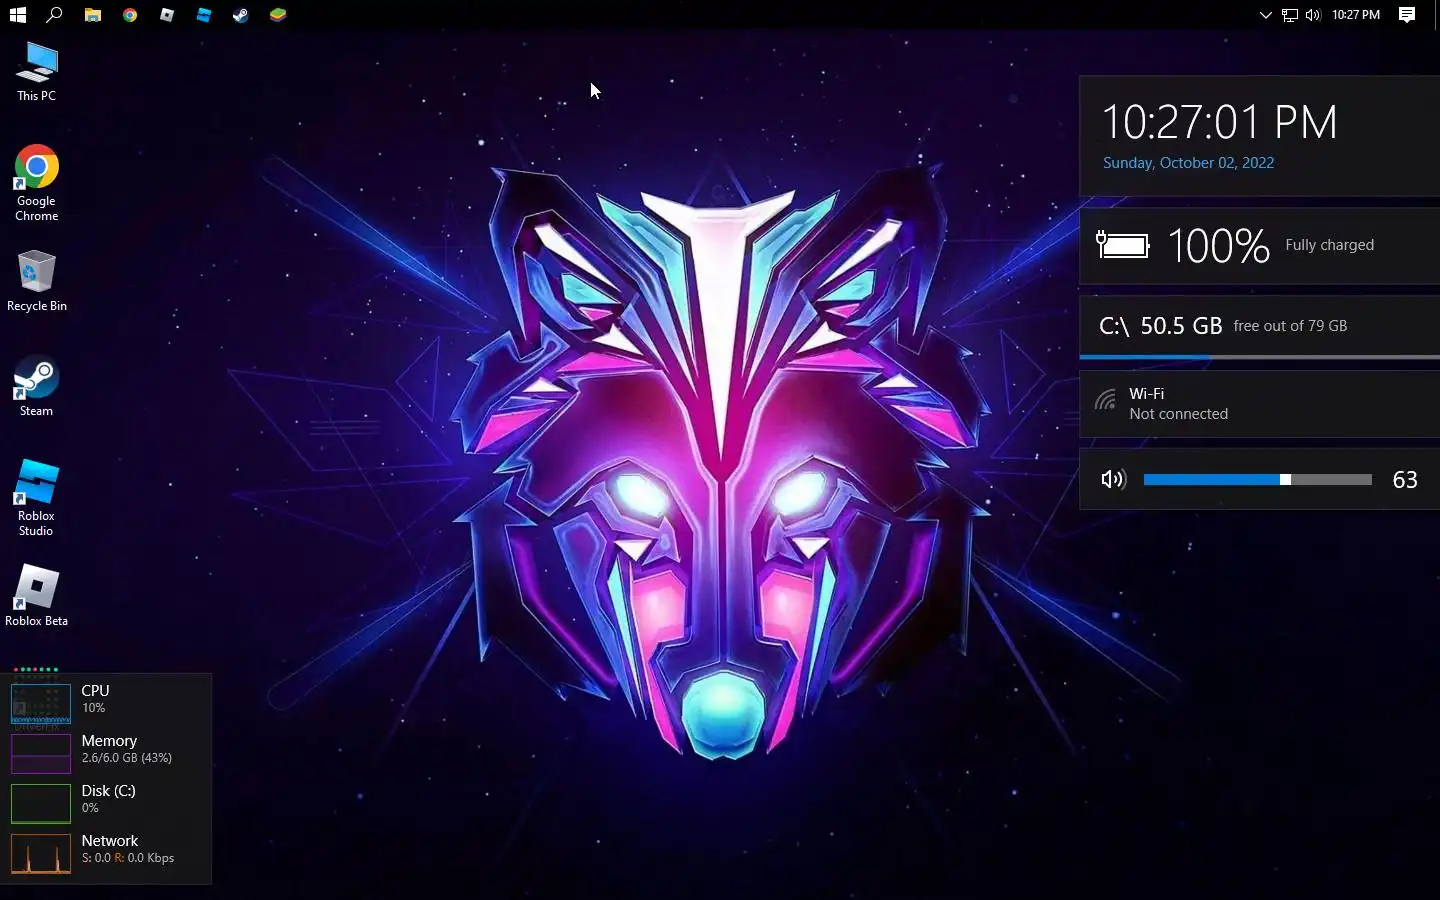Viewport: 1440px width, 900px height.
Task: Mute using the widget speaker icon
Action: pyautogui.click(x=1113, y=480)
